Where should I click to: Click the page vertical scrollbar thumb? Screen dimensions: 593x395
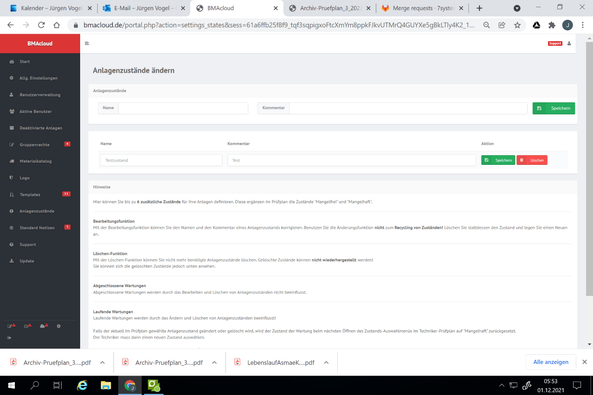tap(589, 168)
